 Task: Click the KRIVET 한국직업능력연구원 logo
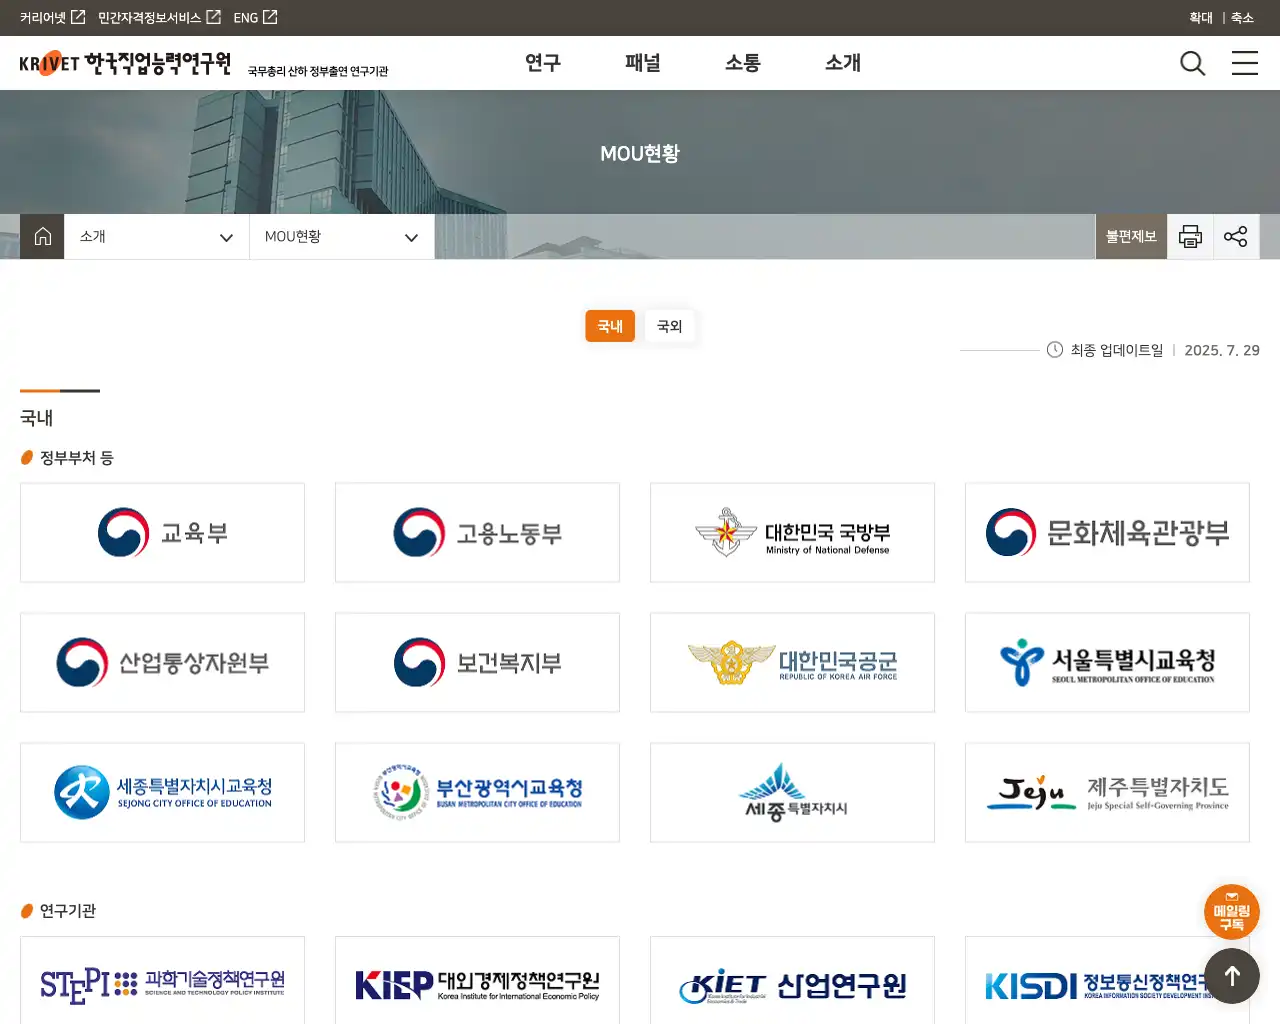(125, 64)
